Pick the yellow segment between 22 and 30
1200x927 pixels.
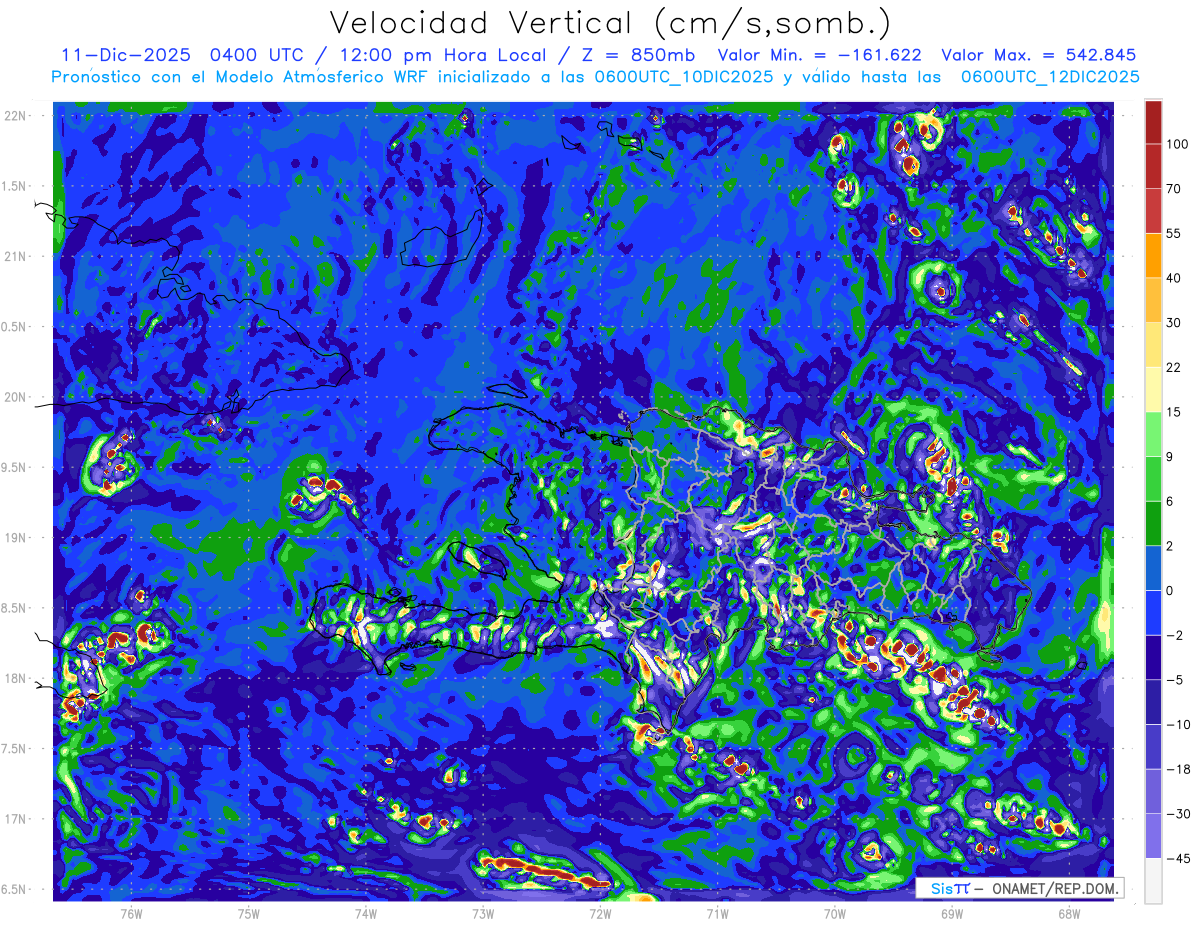1153,345
